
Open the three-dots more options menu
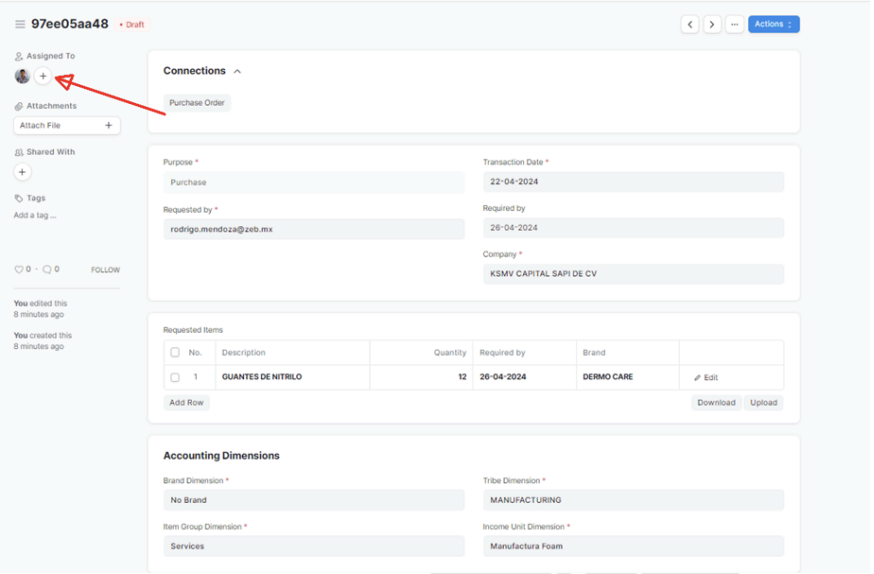pyautogui.click(x=735, y=24)
